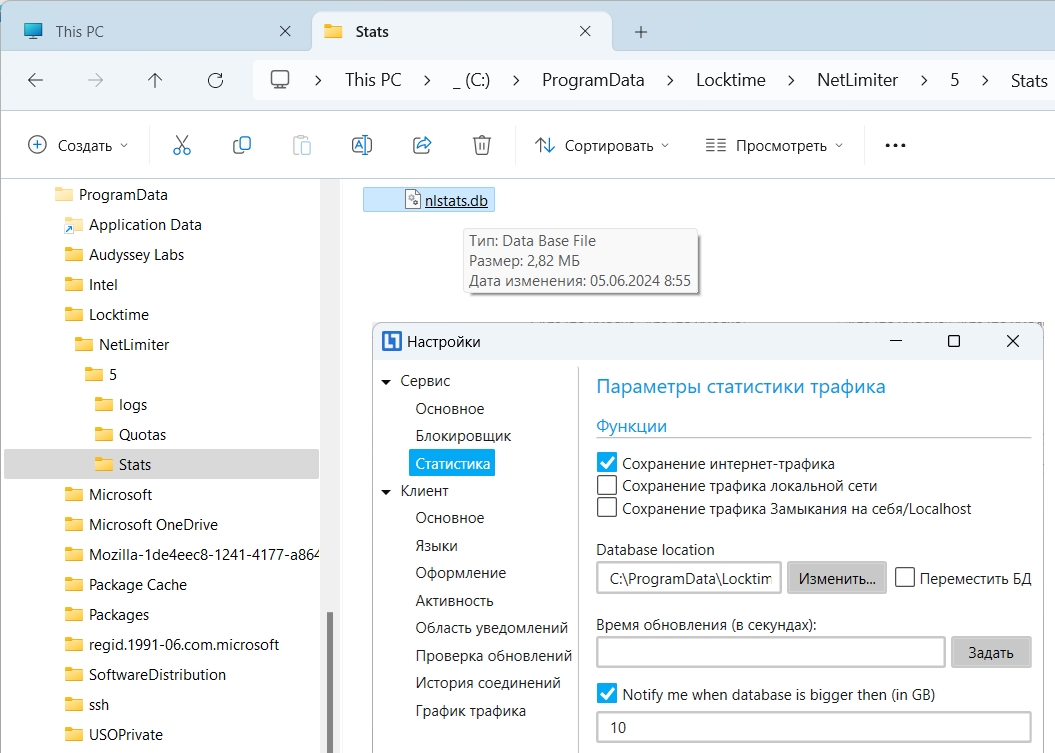This screenshot has width=1055, height=753.
Task: Select SoftwareDistribution folder in tree
Action: coord(157,675)
